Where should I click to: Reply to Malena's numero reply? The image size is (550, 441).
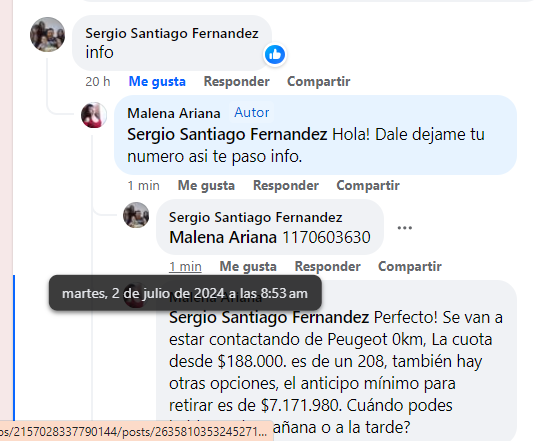[x=286, y=186]
